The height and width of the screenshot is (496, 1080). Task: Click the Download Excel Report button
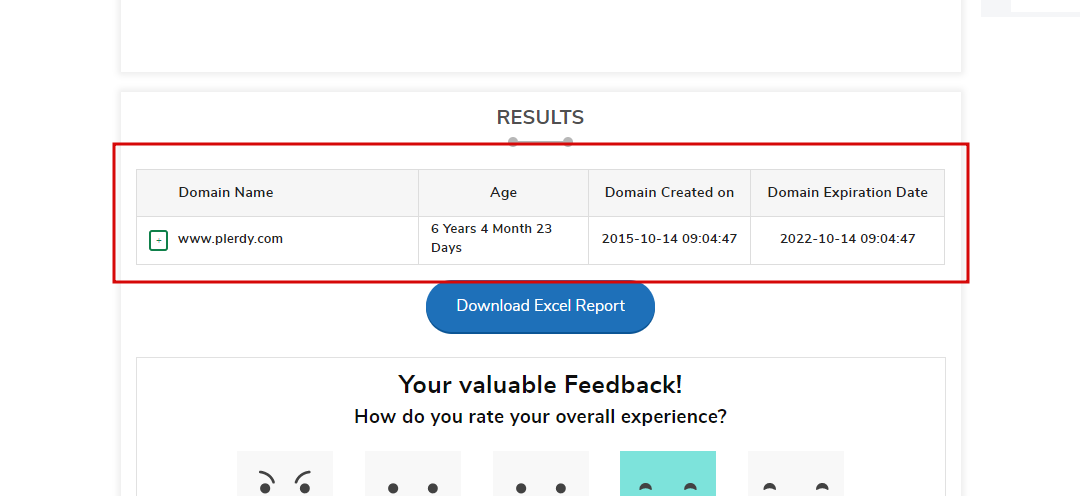(x=540, y=307)
